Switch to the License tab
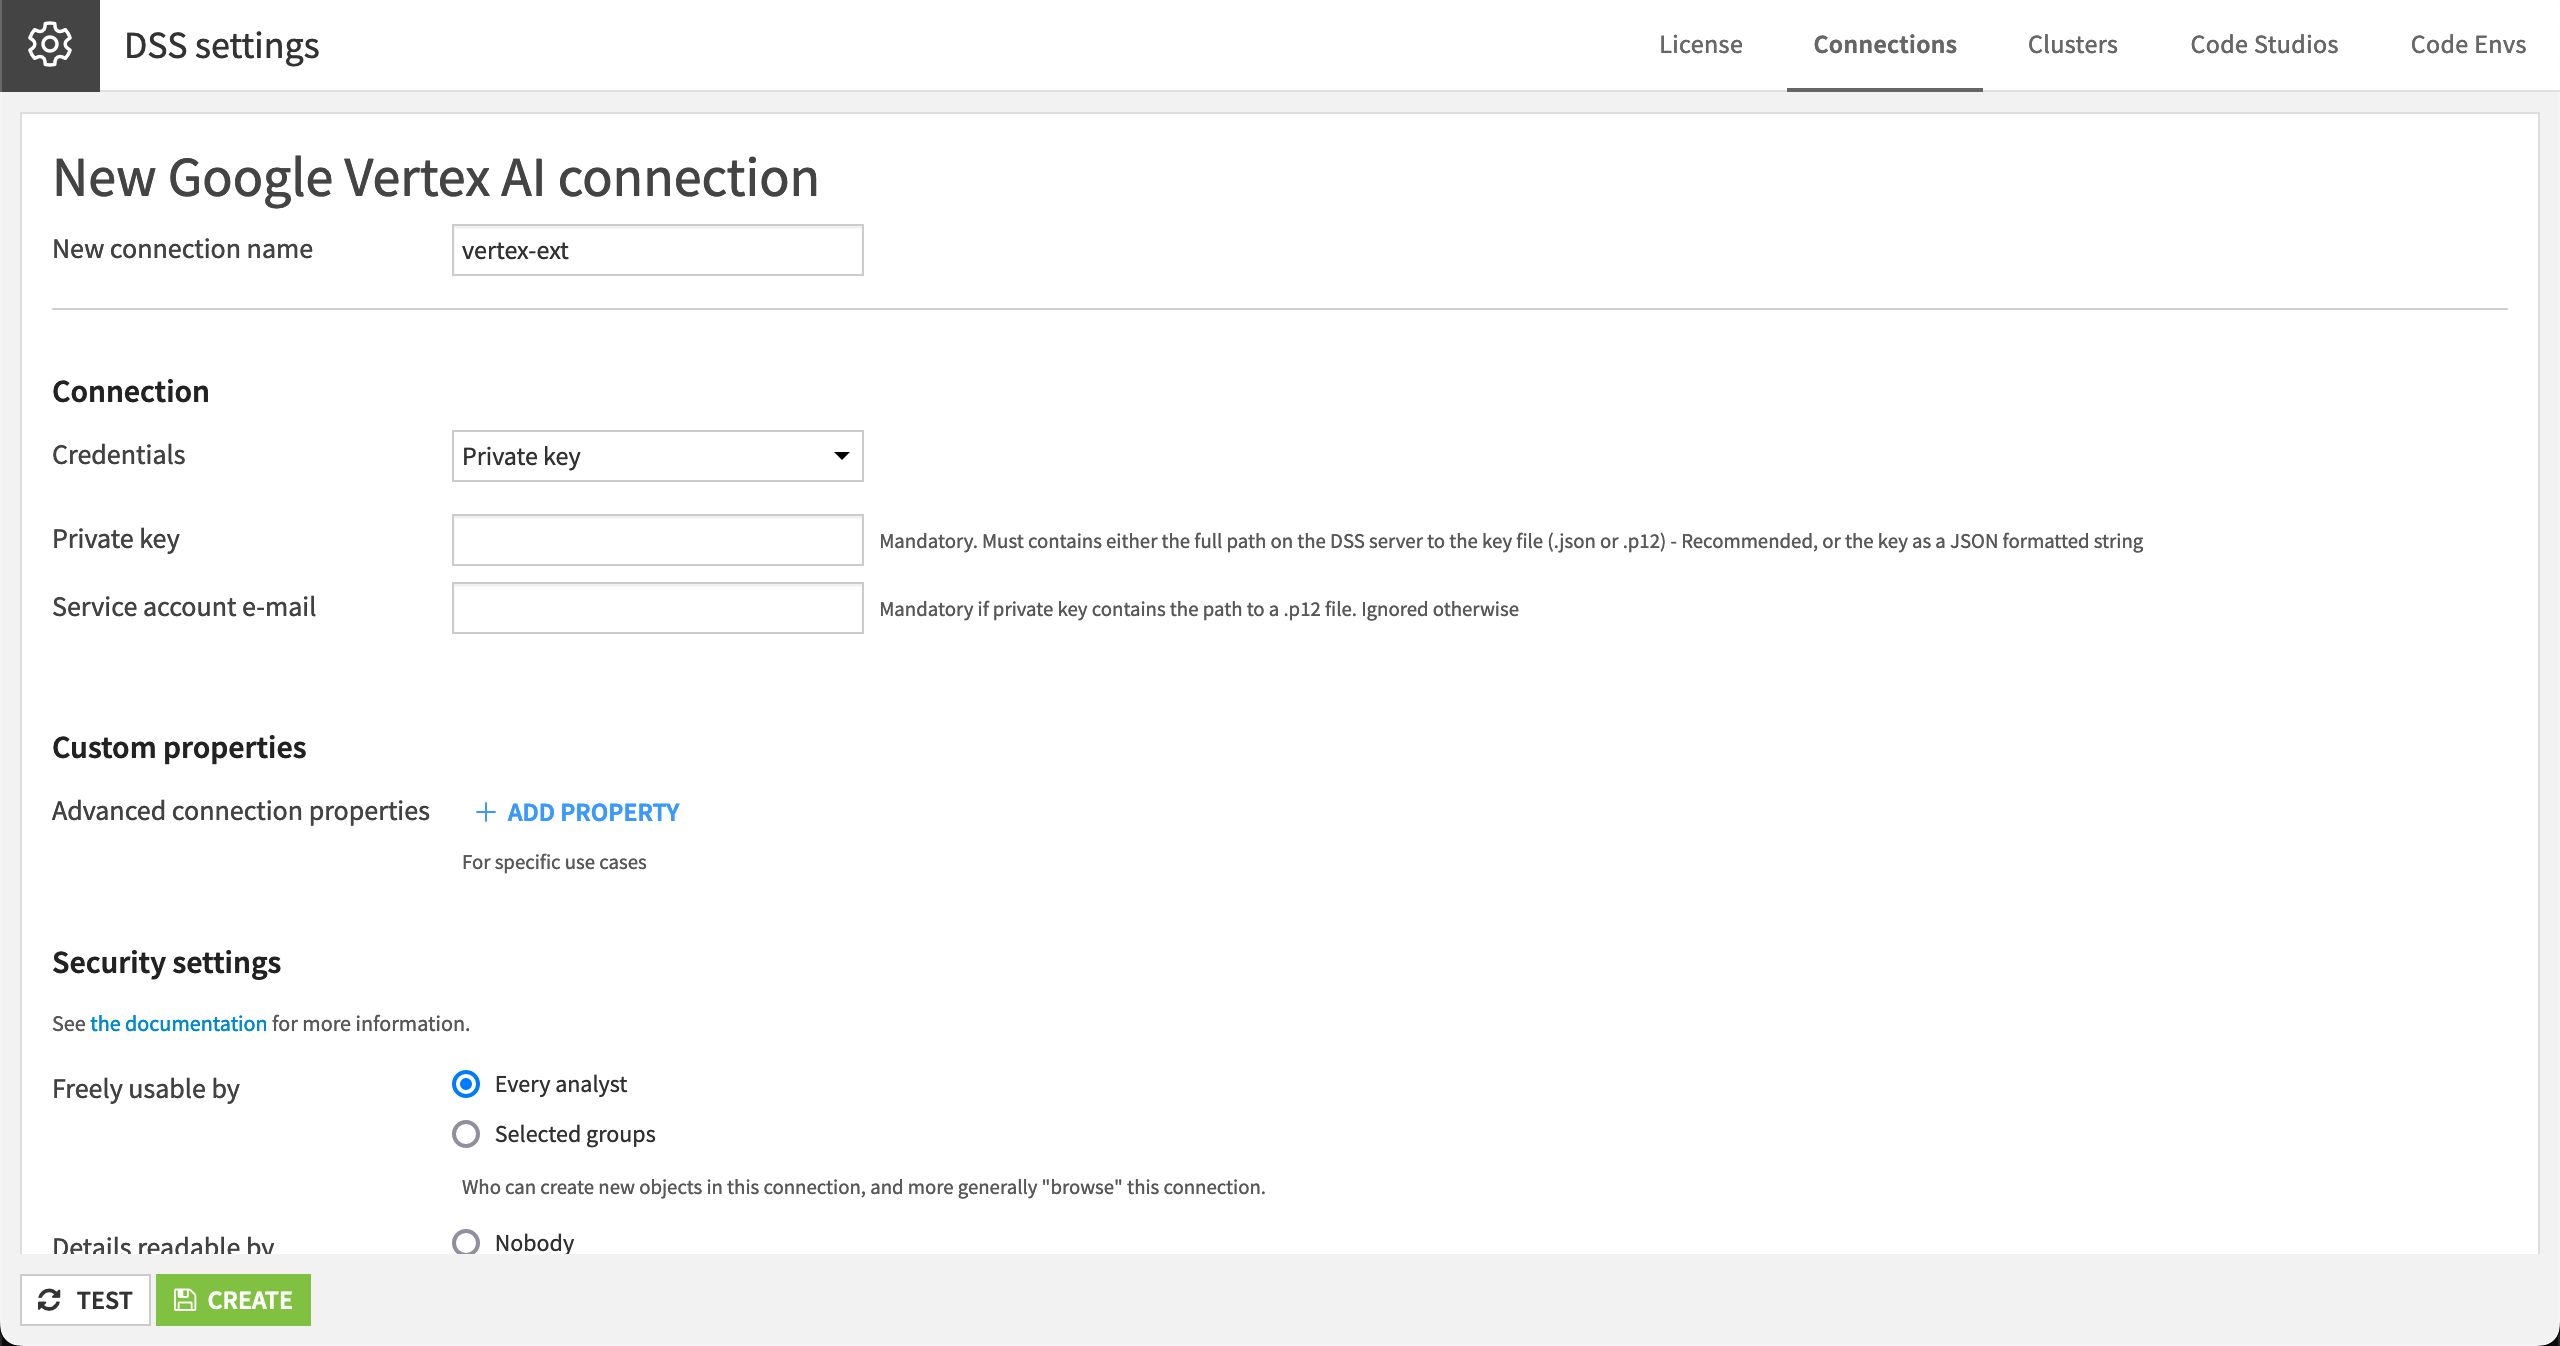This screenshot has width=2560, height=1346. click(x=1700, y=44)
